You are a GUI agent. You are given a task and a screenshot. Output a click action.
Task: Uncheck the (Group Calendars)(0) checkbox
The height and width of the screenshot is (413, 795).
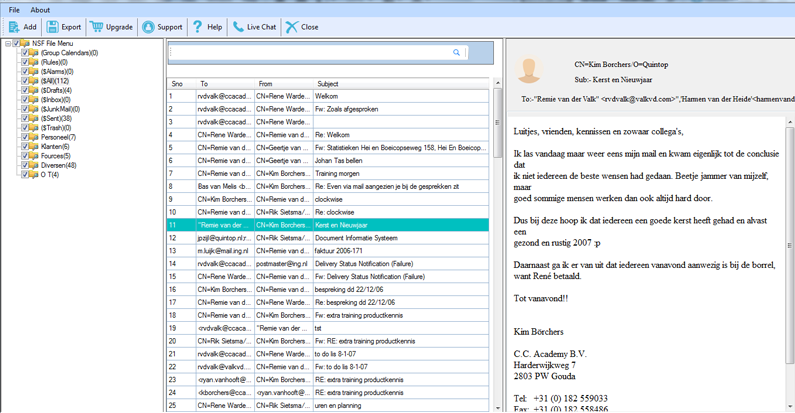[x=24, y=53]
